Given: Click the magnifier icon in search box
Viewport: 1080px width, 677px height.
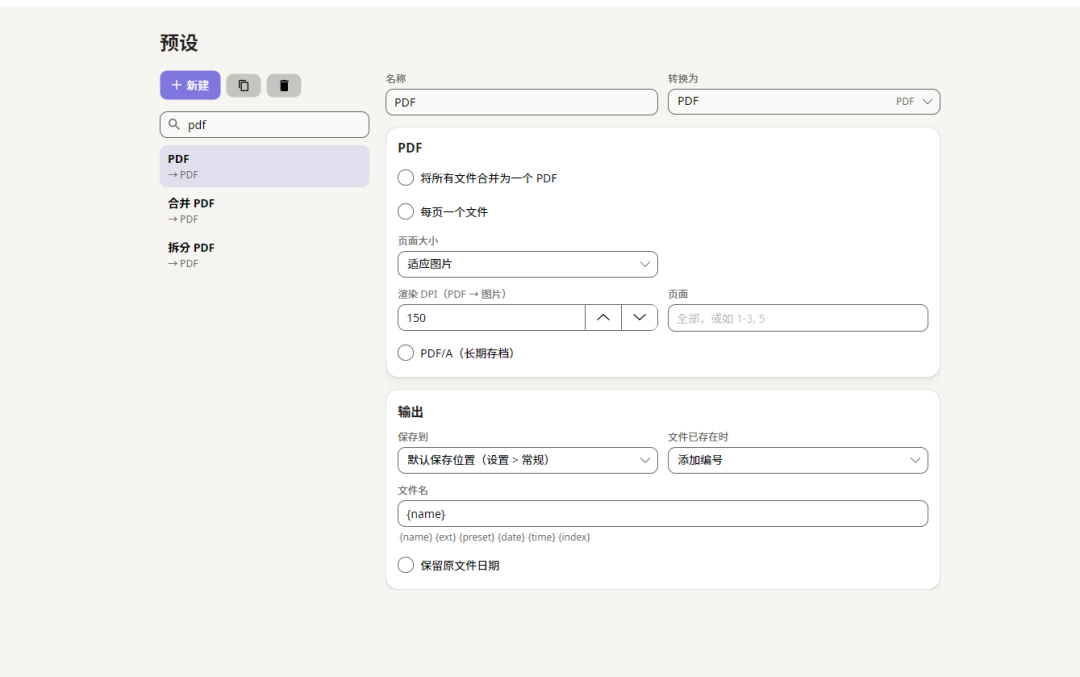Looking at the screenshot, I should pyautogui.click(x=174, y=125).
